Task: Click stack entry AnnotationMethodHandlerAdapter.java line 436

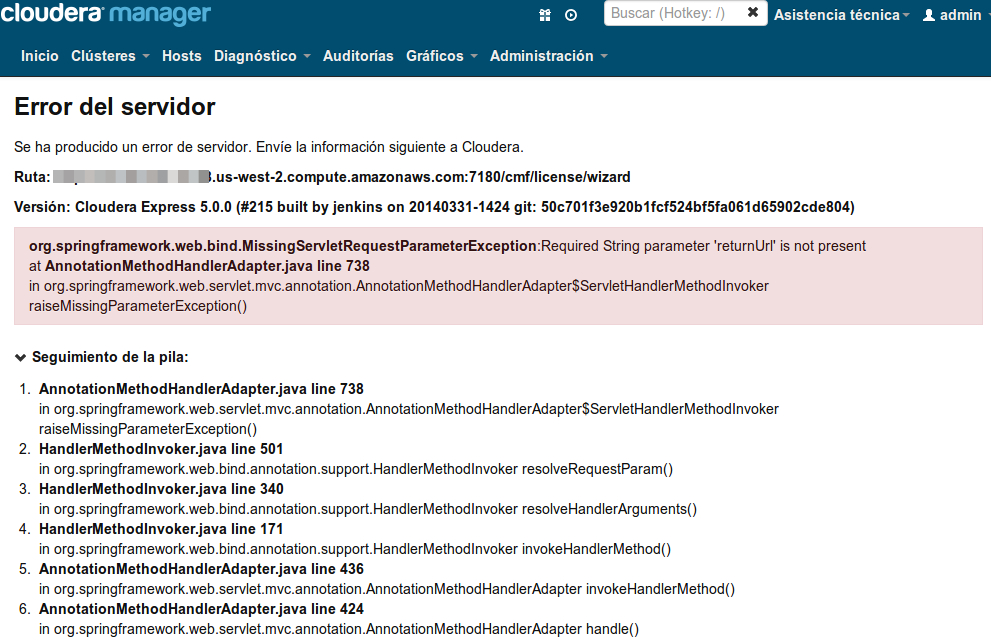Action: (x=201, y=569)
